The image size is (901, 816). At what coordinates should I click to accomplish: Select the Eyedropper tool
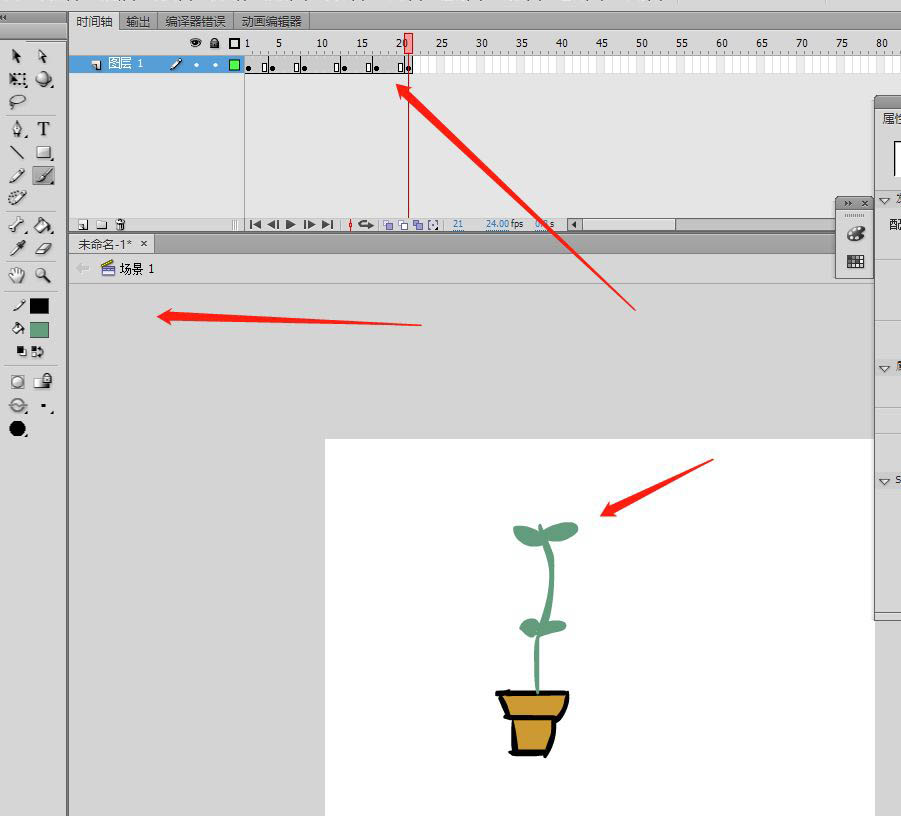[x=17, y=248]
